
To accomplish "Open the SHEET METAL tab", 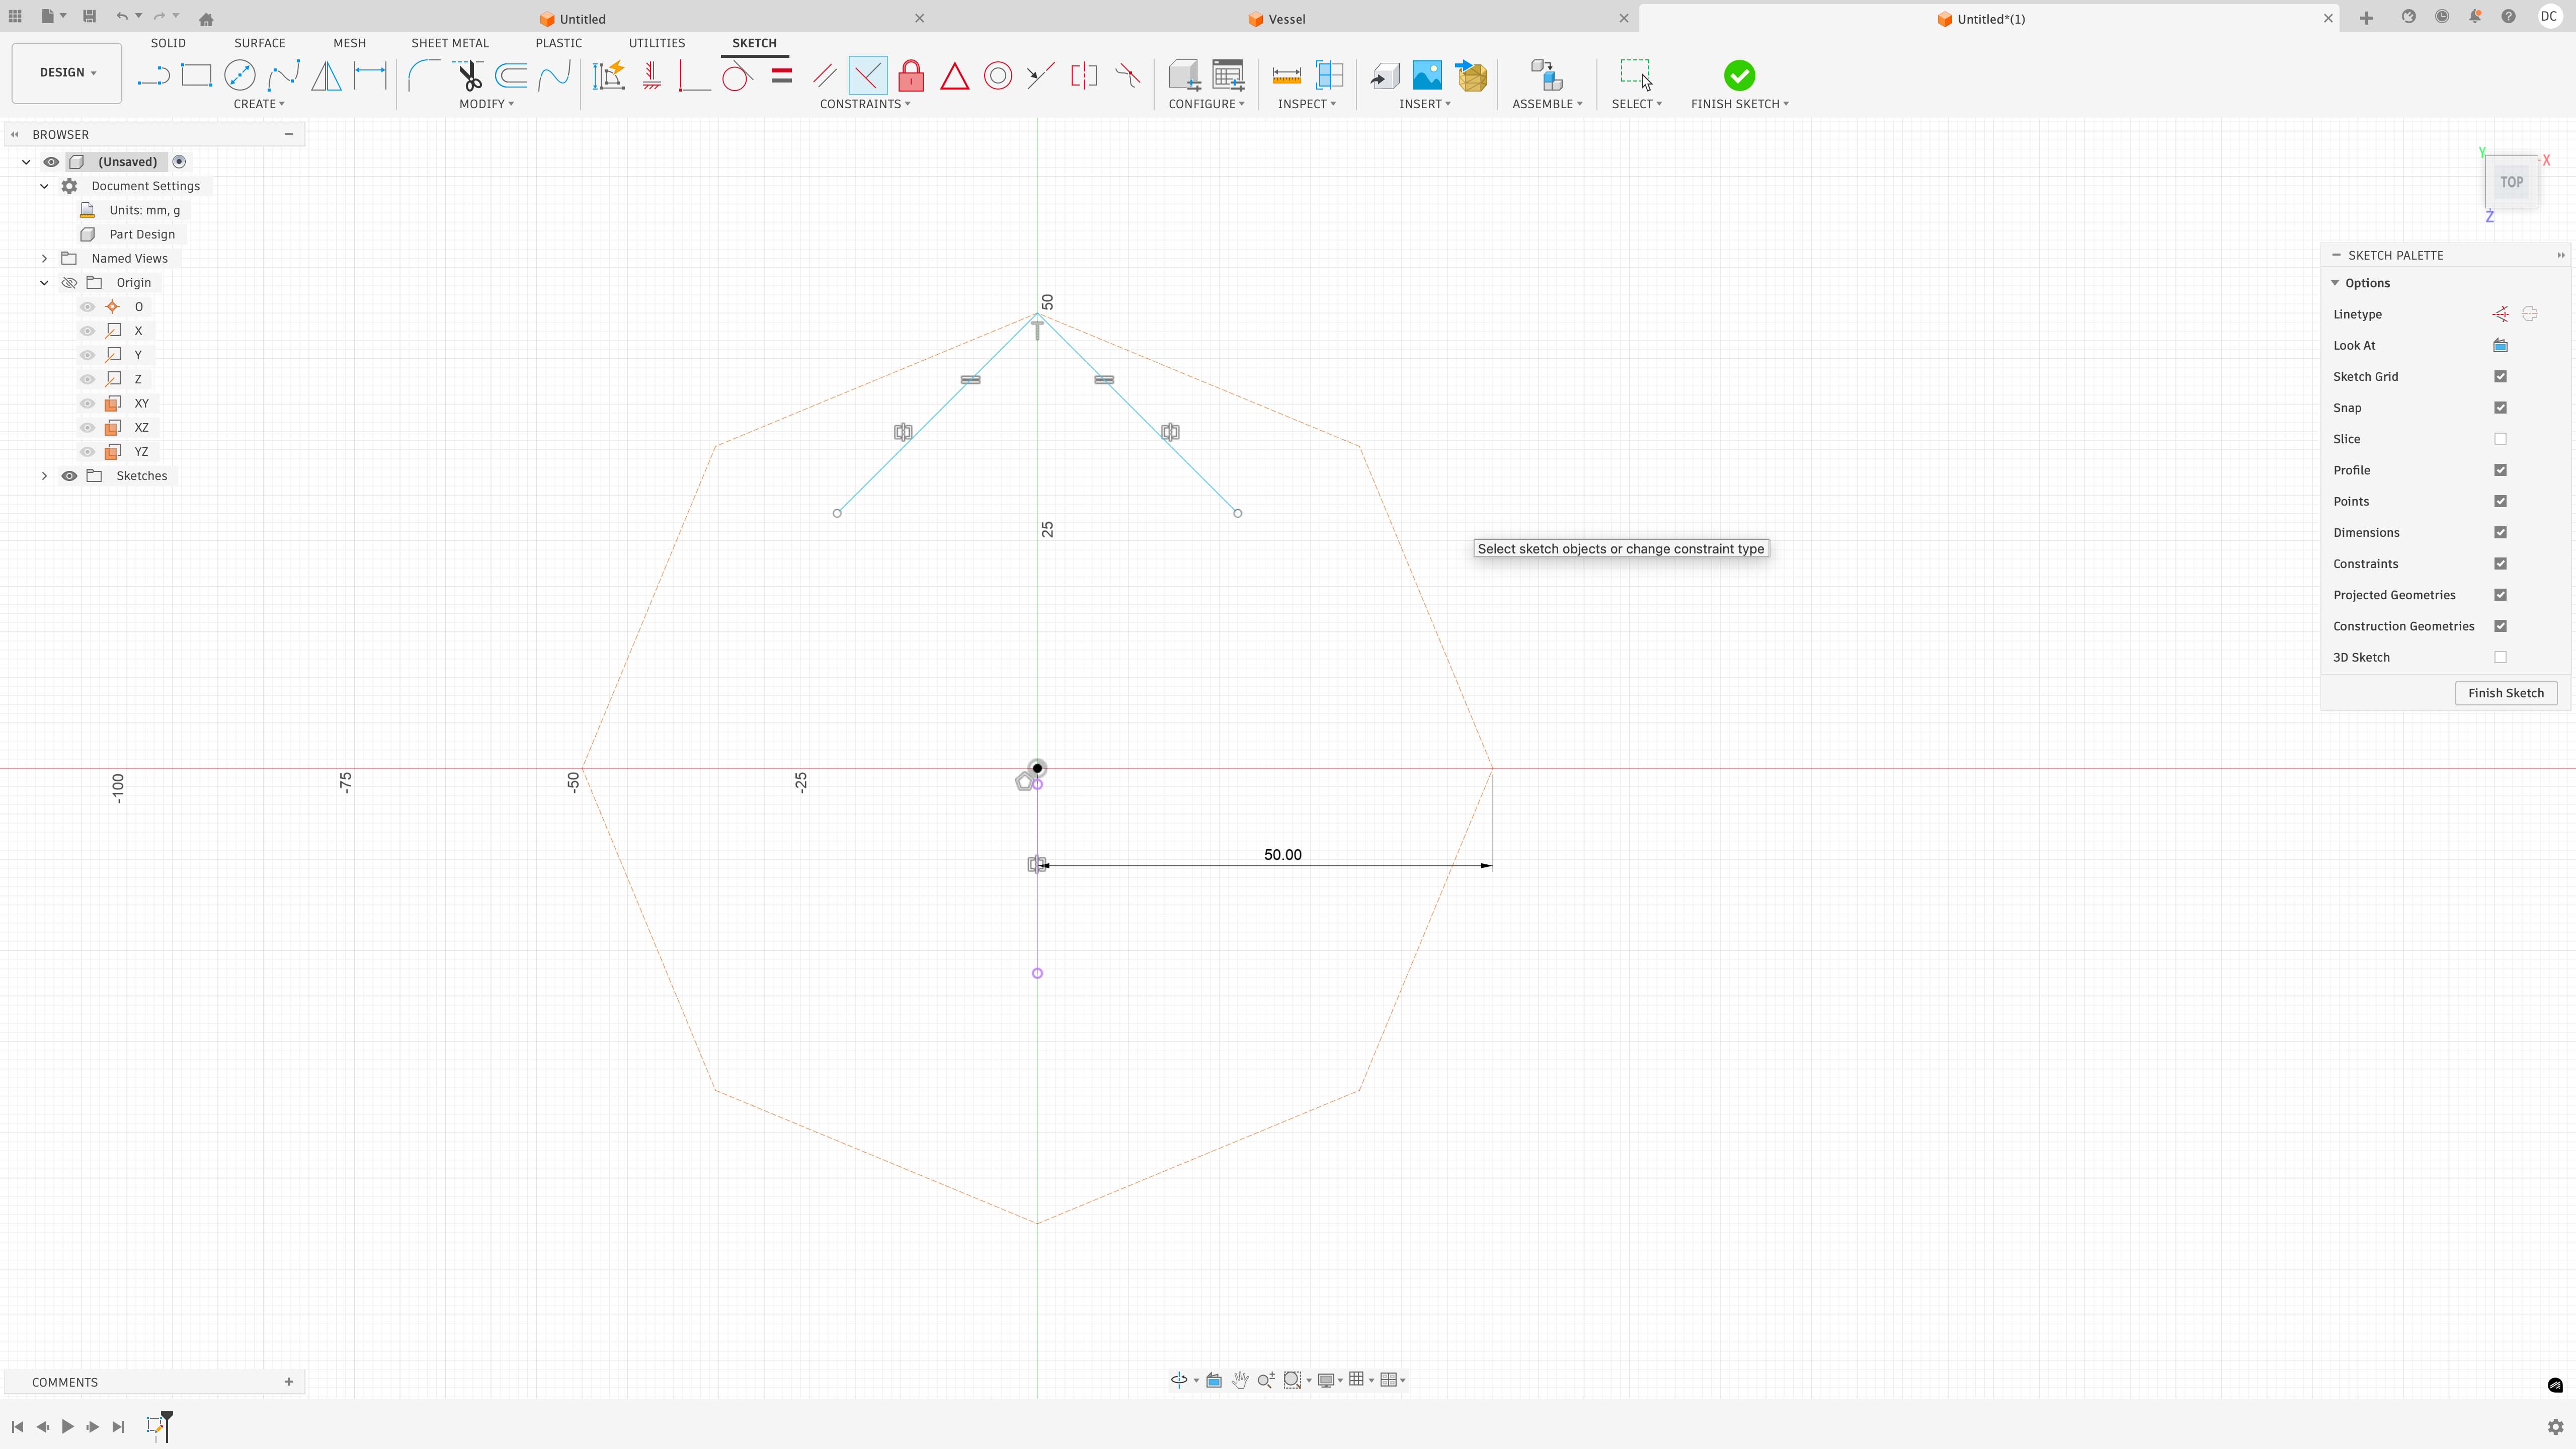I will pyautogui.click(x=449, y=43).
